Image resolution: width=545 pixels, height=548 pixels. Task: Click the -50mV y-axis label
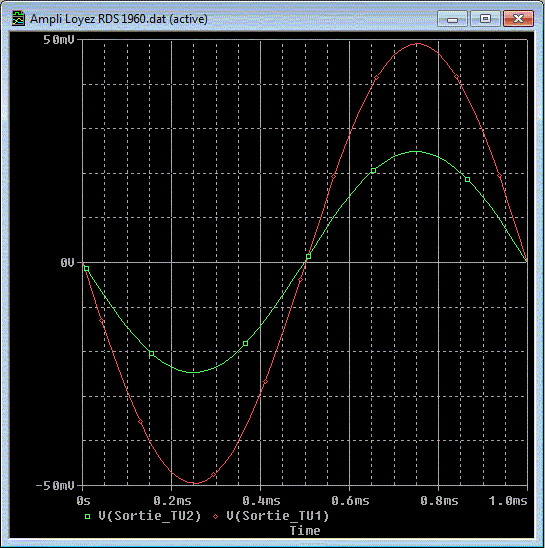click(55, 485)
